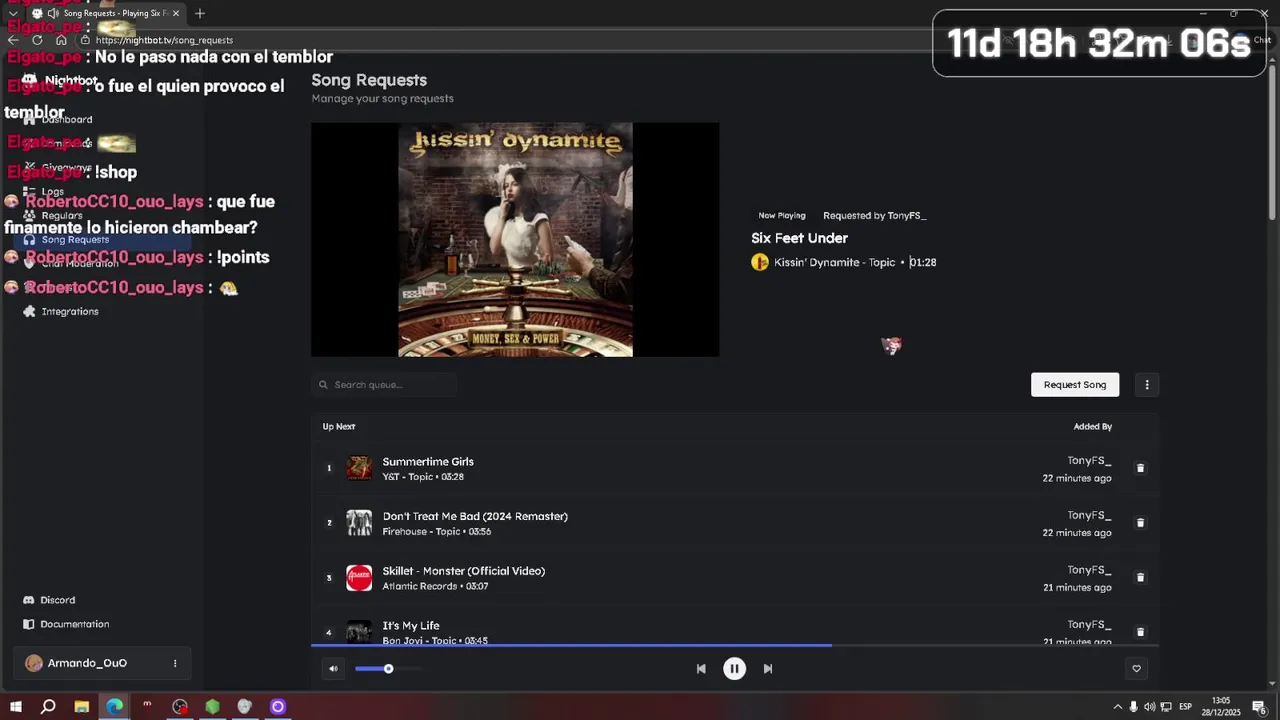Screen dimensions: 1280x720
Task: Mute the tab via its speaker icon
Action: (x=52, y=13)
